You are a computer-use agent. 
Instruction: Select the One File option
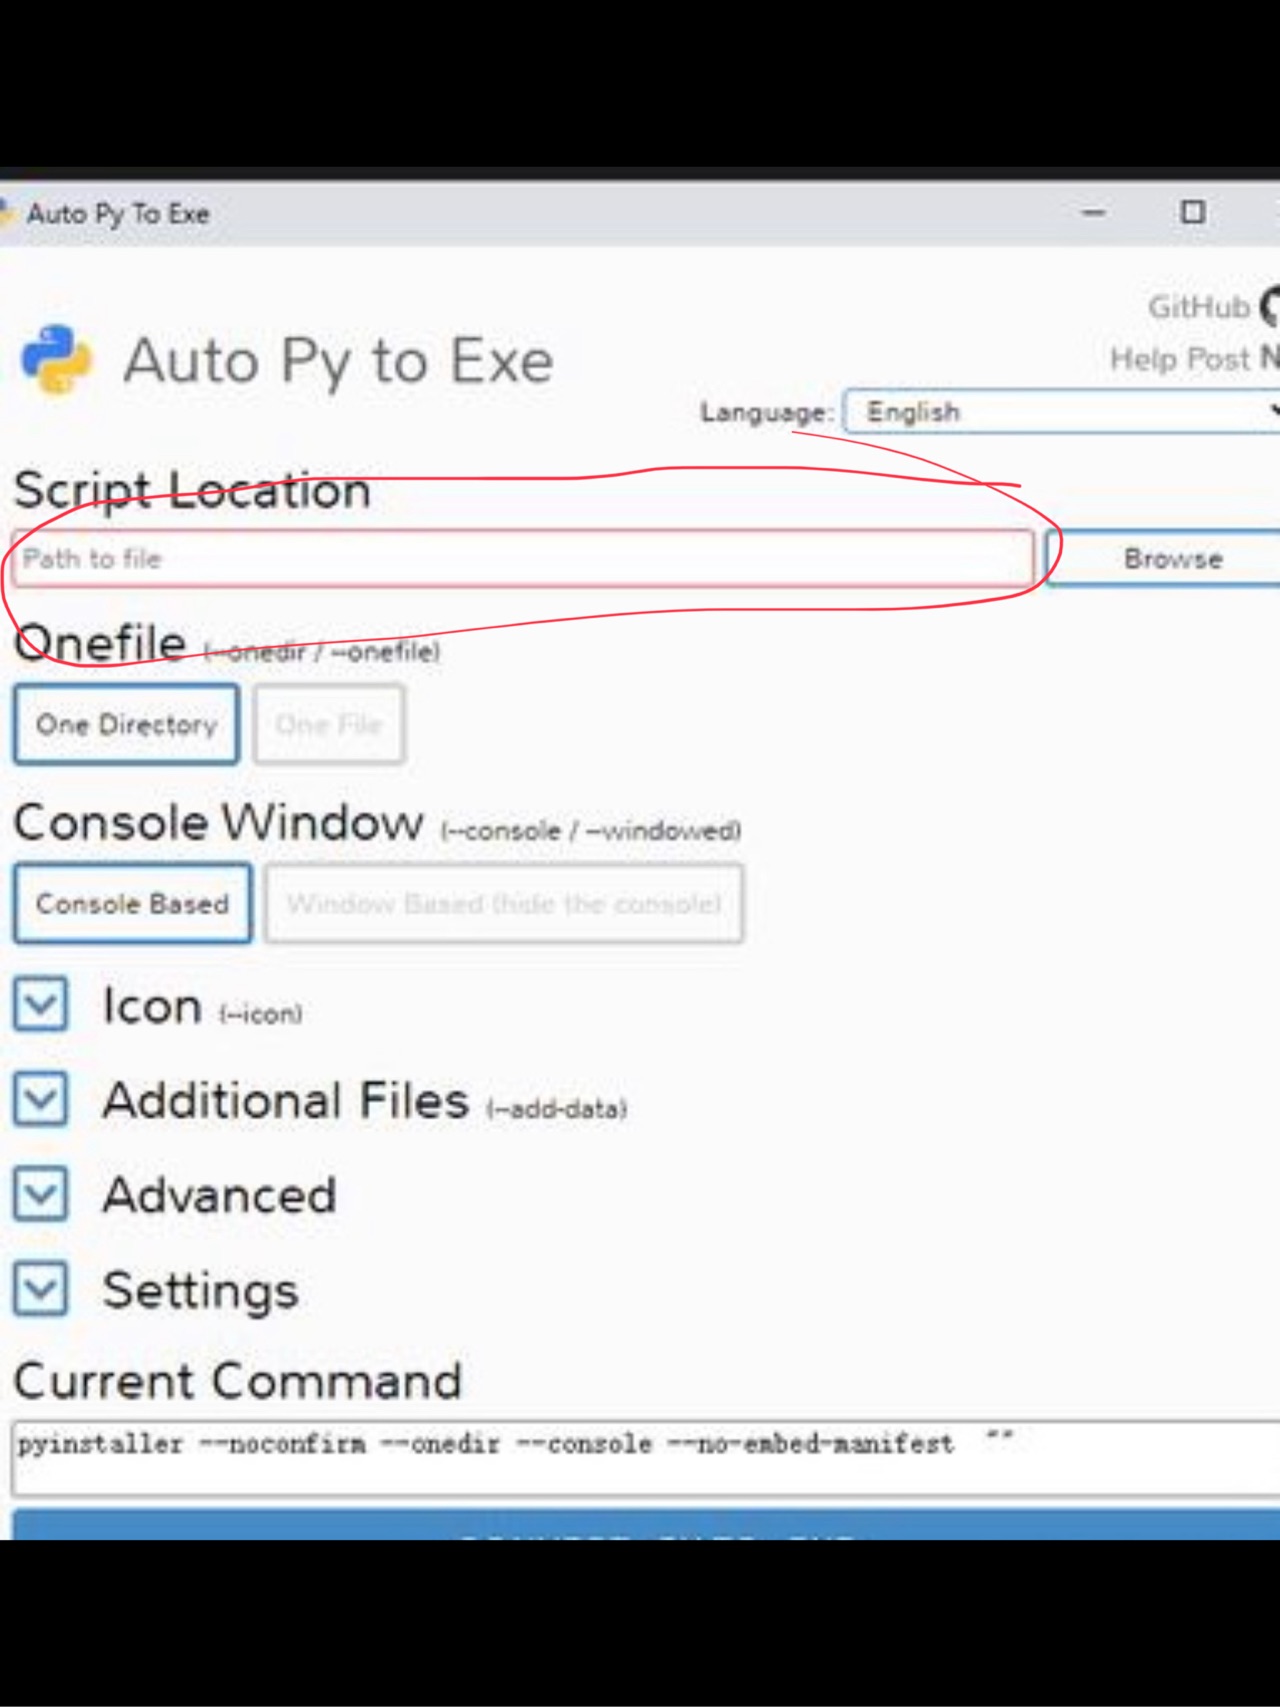[x=329, y=724]
